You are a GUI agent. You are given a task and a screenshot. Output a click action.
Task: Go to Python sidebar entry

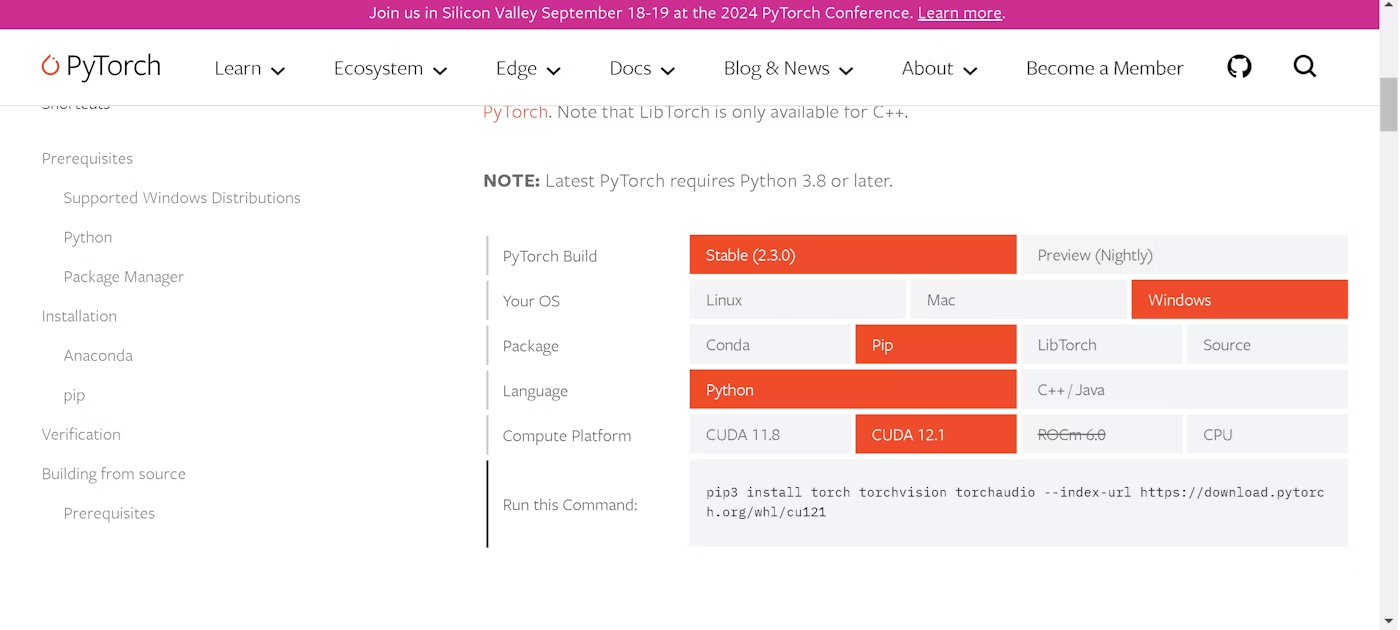[x=88, y=237]
